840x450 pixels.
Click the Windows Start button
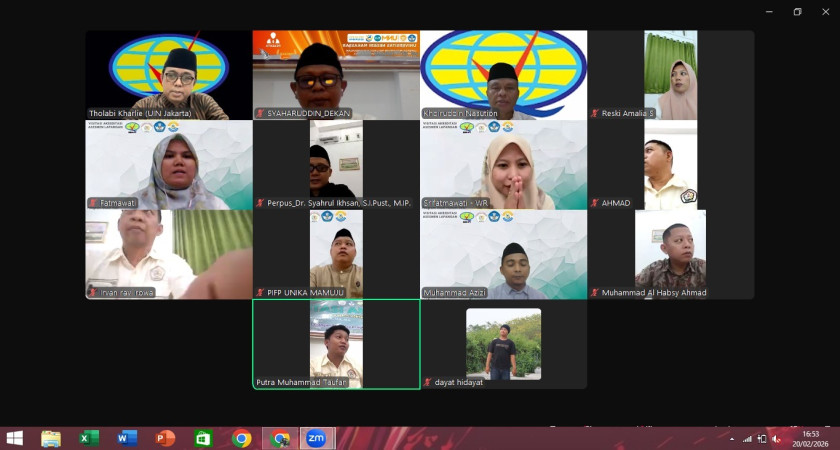tap(15, 439)
